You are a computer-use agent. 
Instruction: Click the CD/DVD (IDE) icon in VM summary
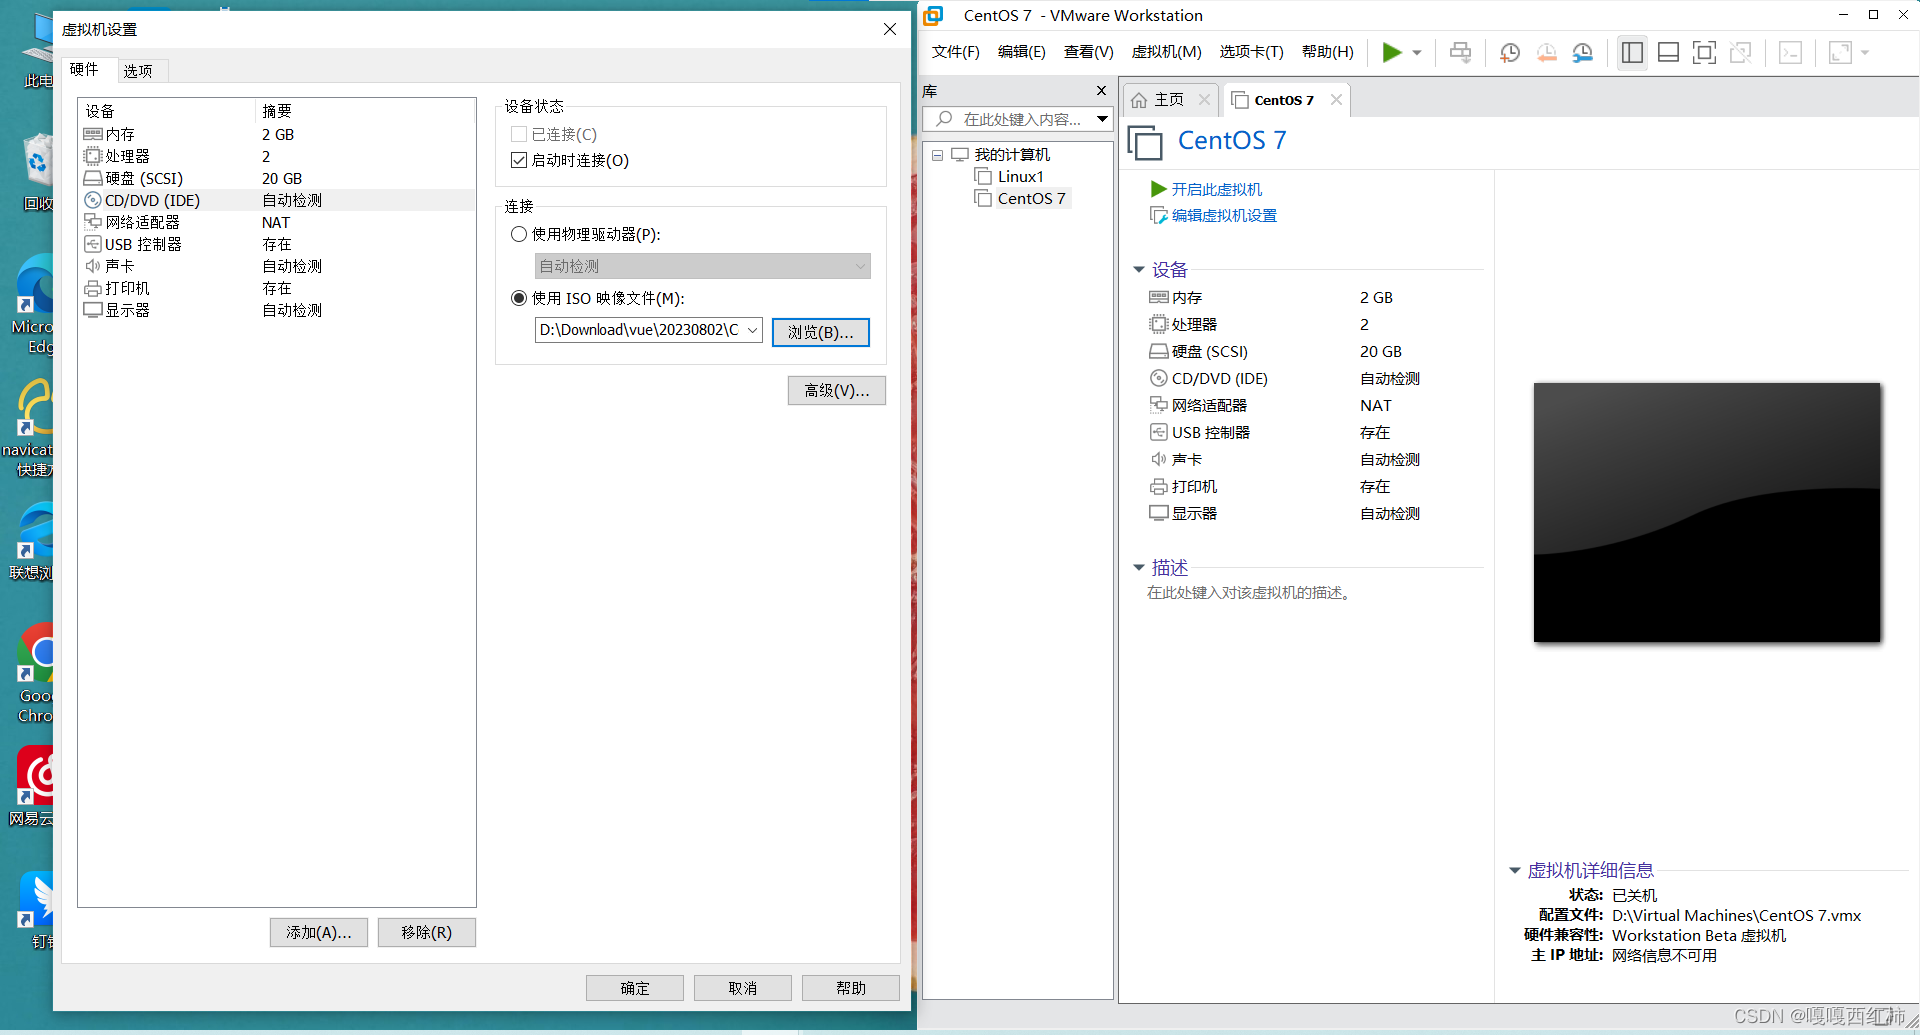click(x=1159, y=378)
